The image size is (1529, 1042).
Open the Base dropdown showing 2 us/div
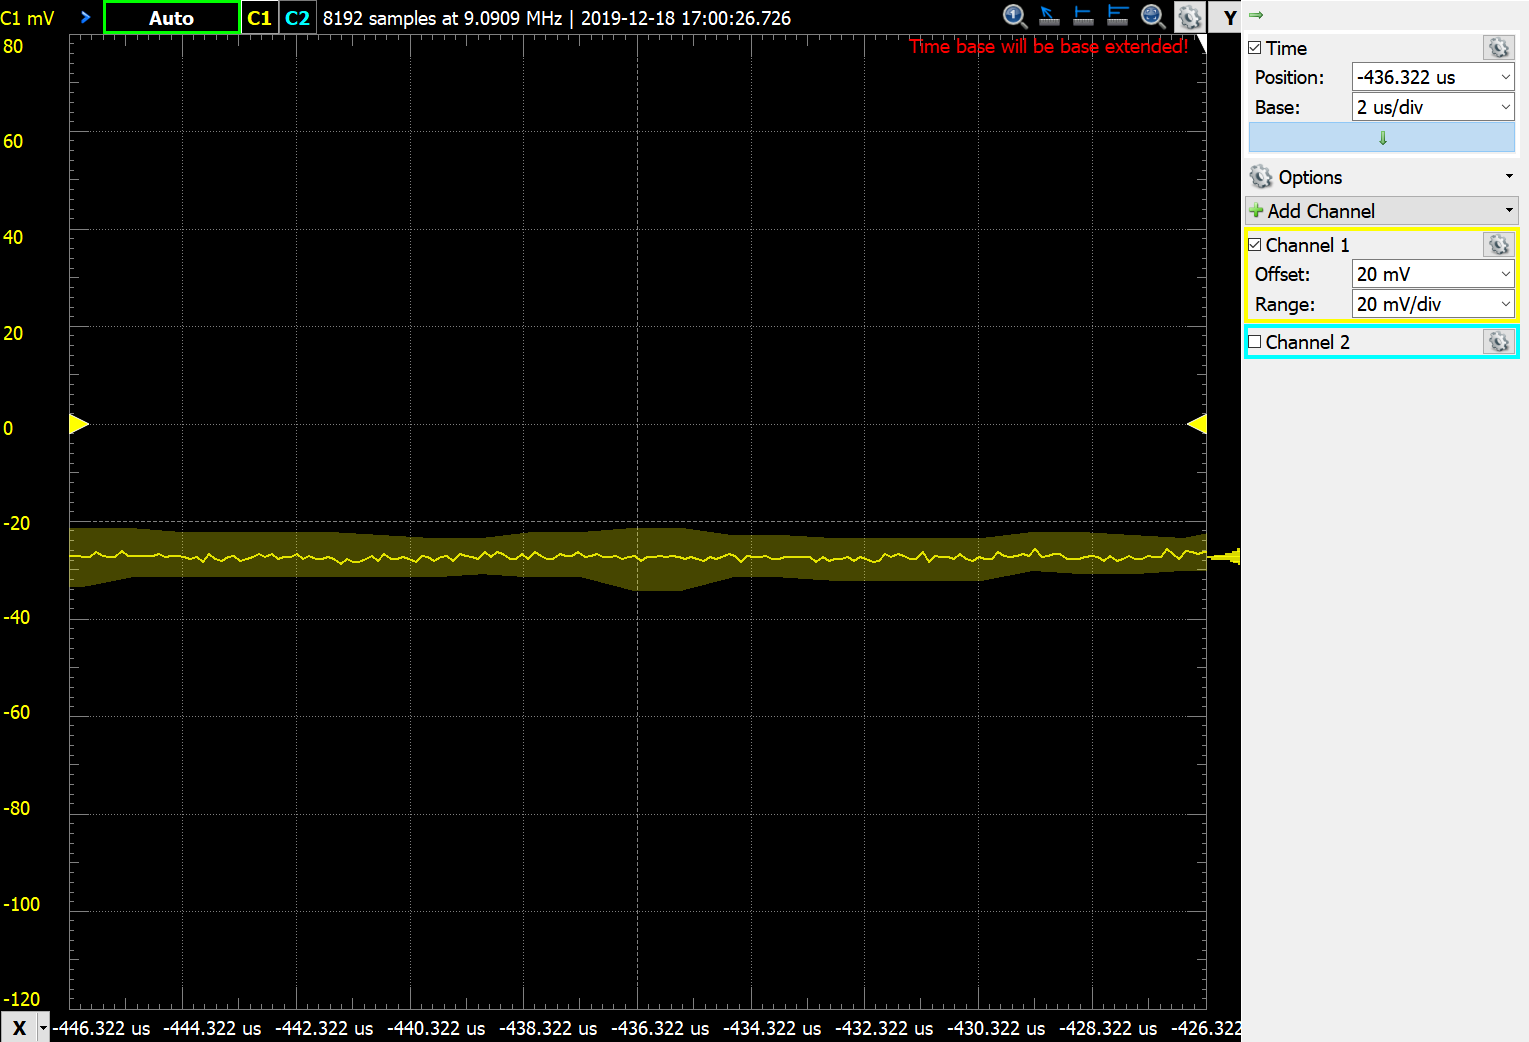(x=1433, y=107)
